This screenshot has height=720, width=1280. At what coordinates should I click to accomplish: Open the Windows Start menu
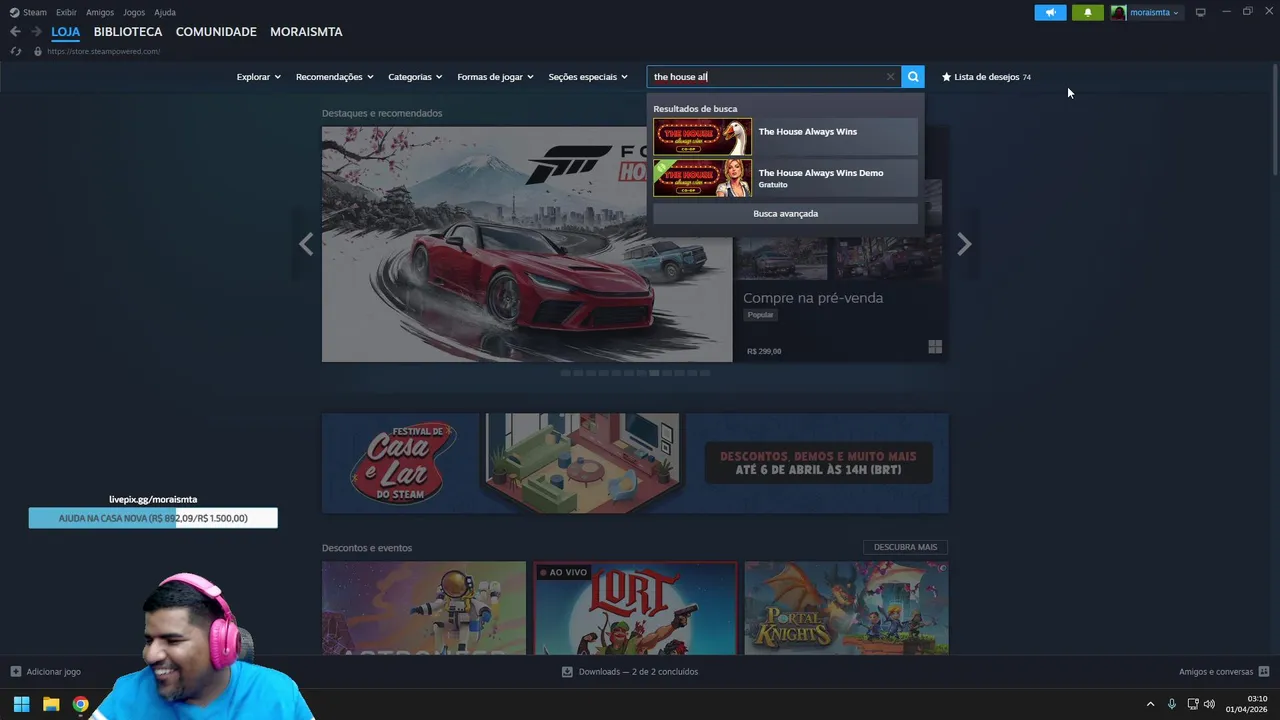tap(21, 704)
